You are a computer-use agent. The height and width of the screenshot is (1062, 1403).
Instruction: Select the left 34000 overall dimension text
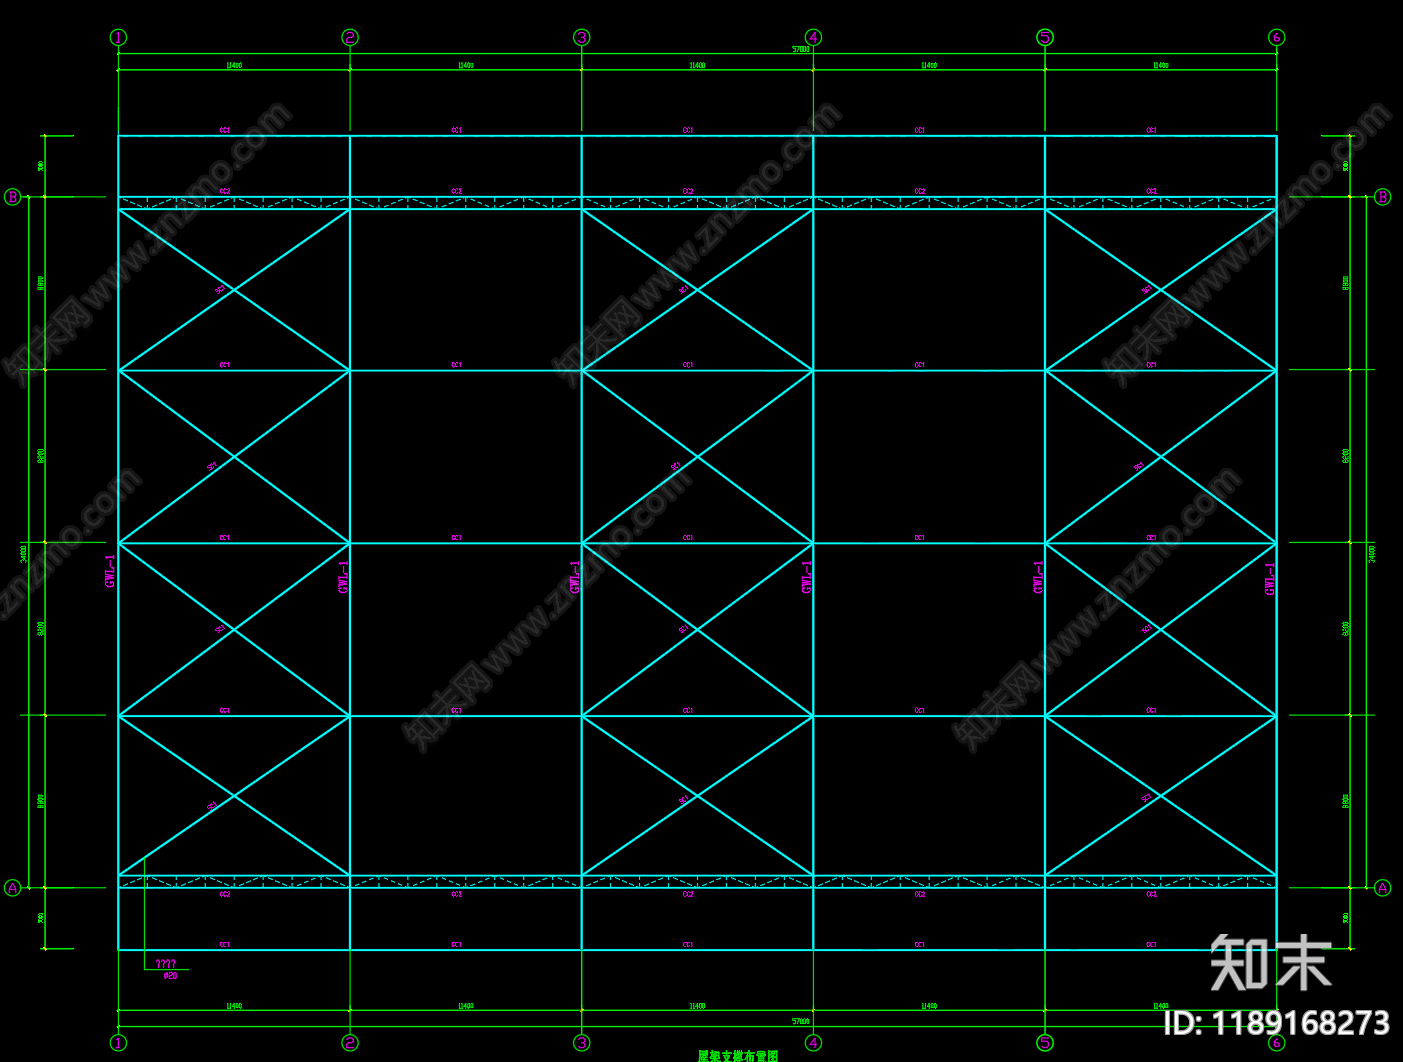coord(23,553)
